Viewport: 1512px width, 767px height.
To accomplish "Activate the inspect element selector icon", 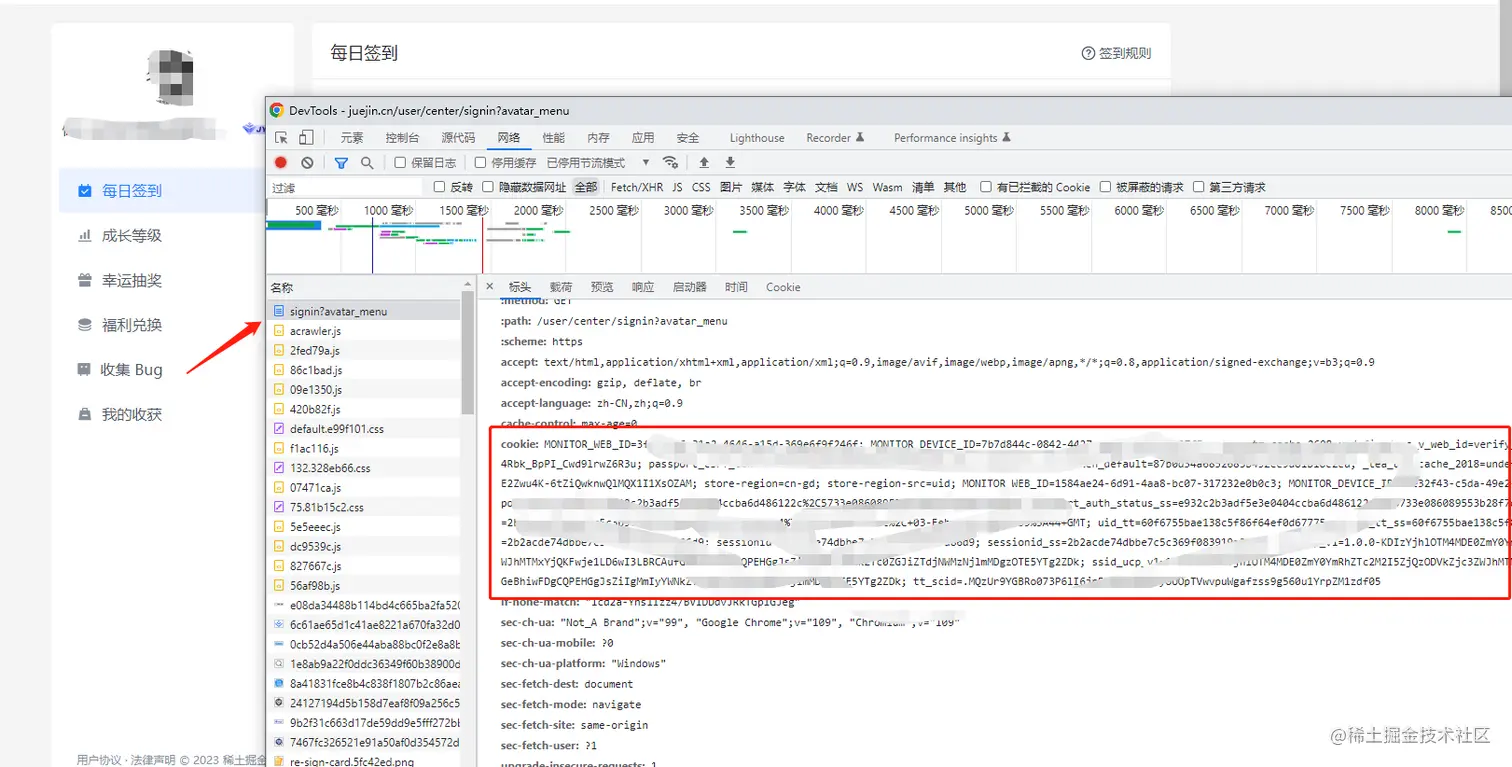I will pos(282,138).
